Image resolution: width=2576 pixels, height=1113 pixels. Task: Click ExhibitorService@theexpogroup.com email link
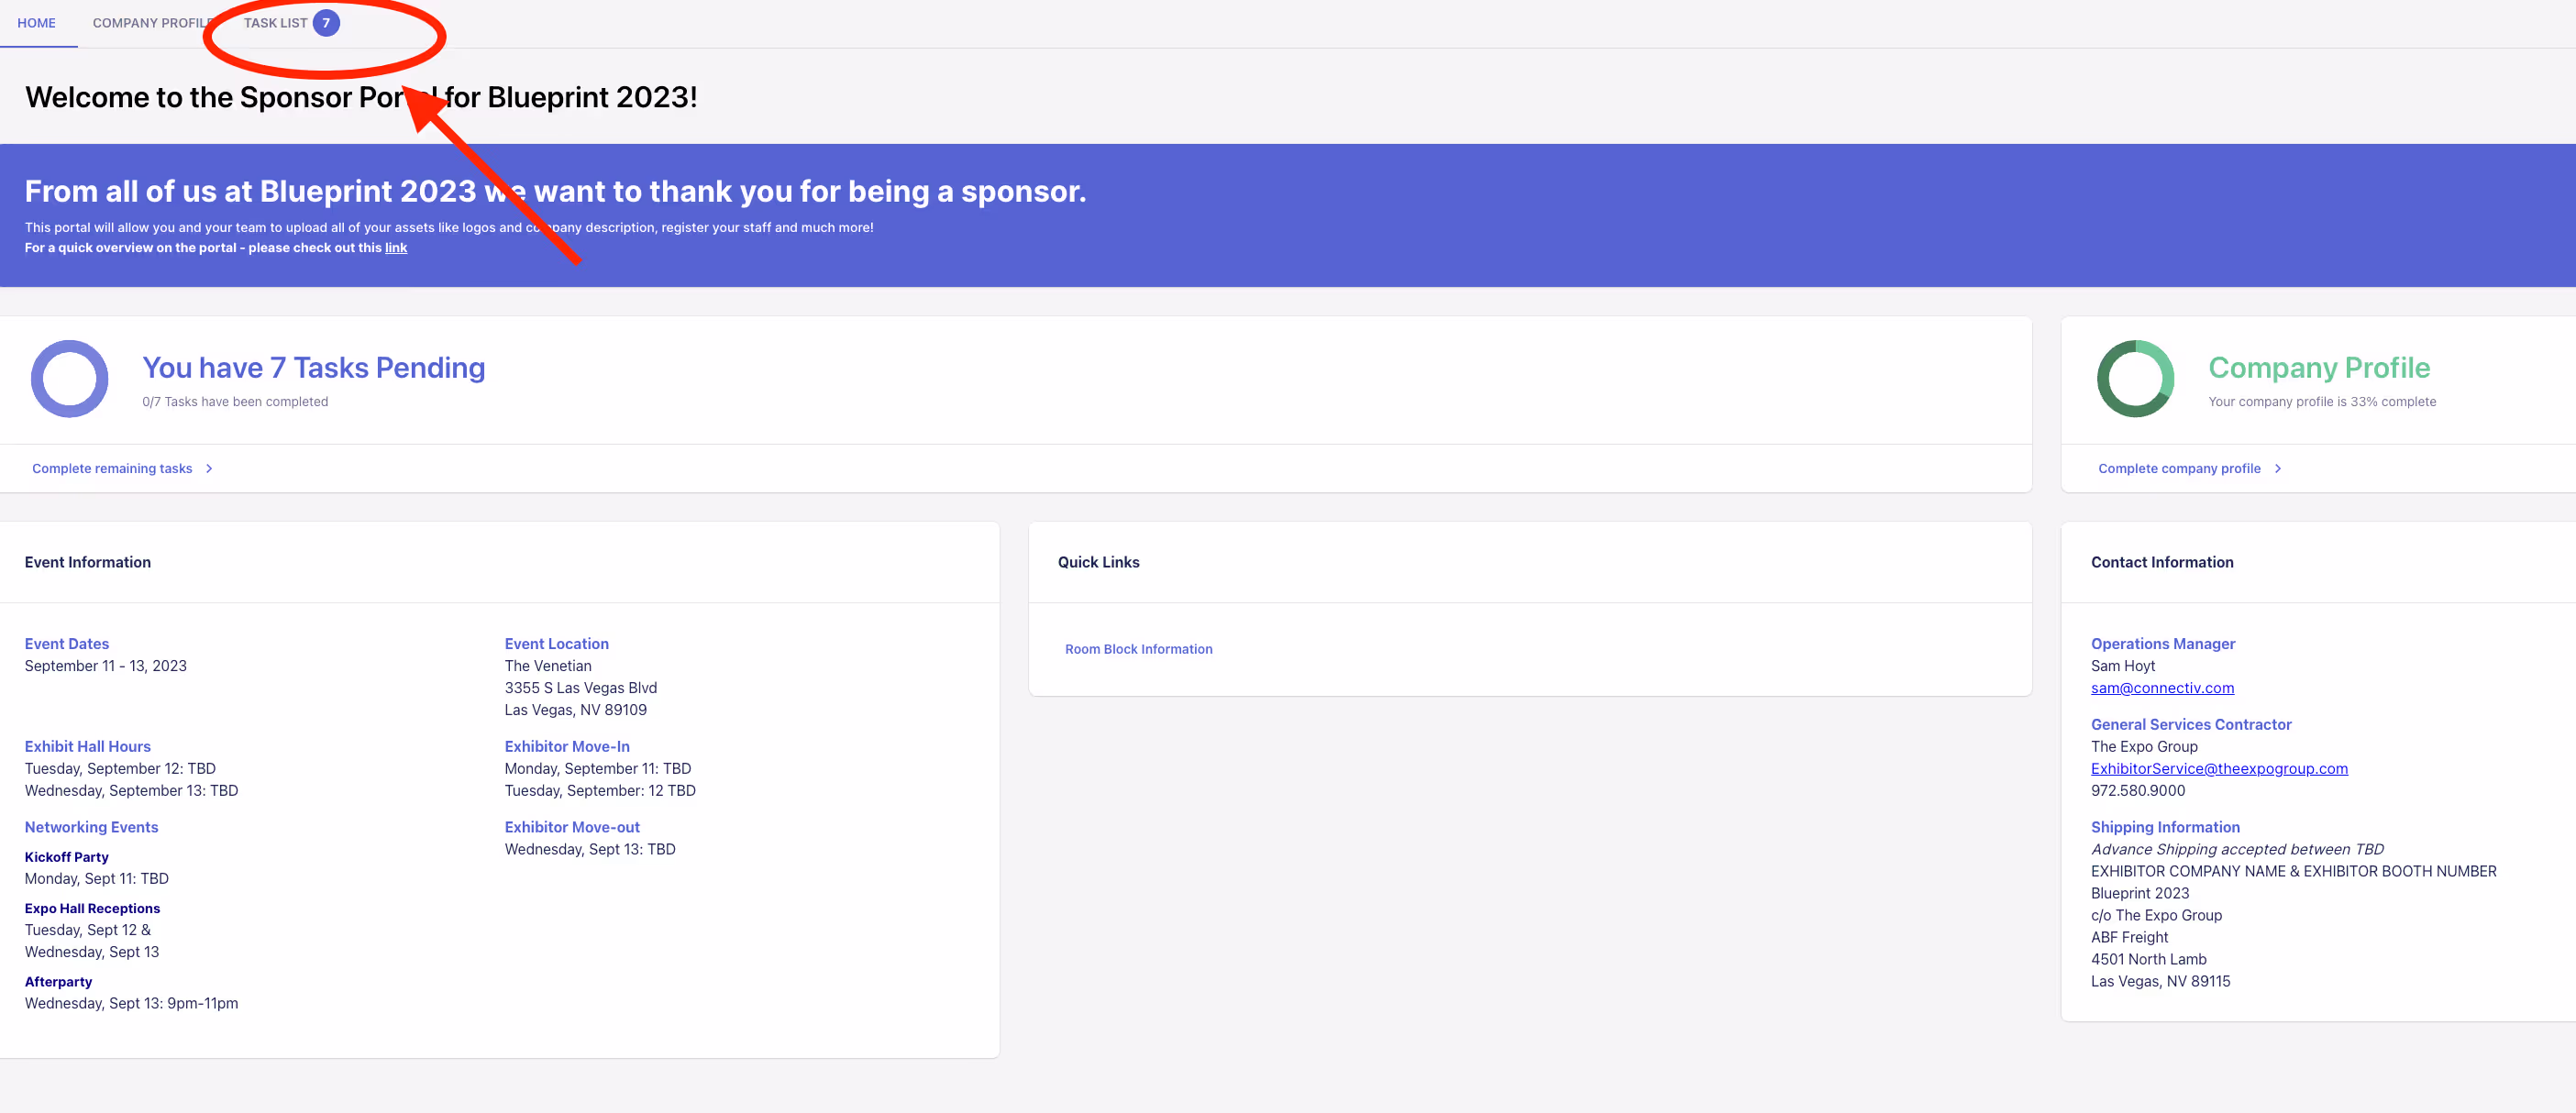2218,768
